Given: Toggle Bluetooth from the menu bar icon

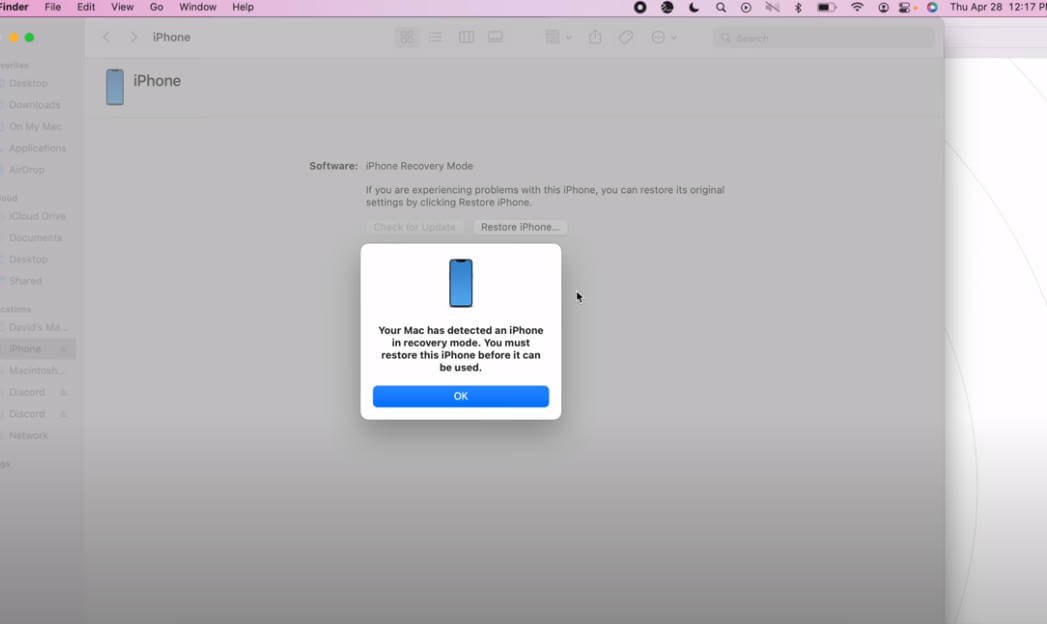Looking at the screenshot, I should pos(798,7).
